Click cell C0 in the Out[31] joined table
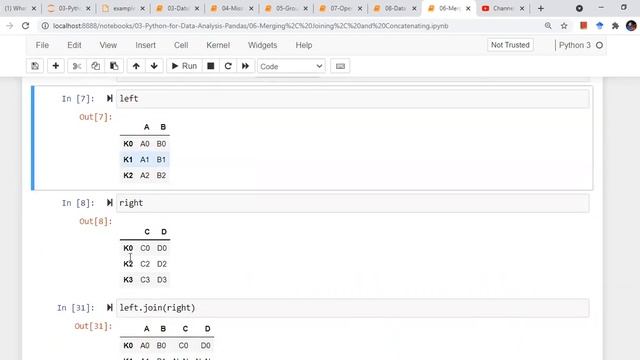 [183, 345]
